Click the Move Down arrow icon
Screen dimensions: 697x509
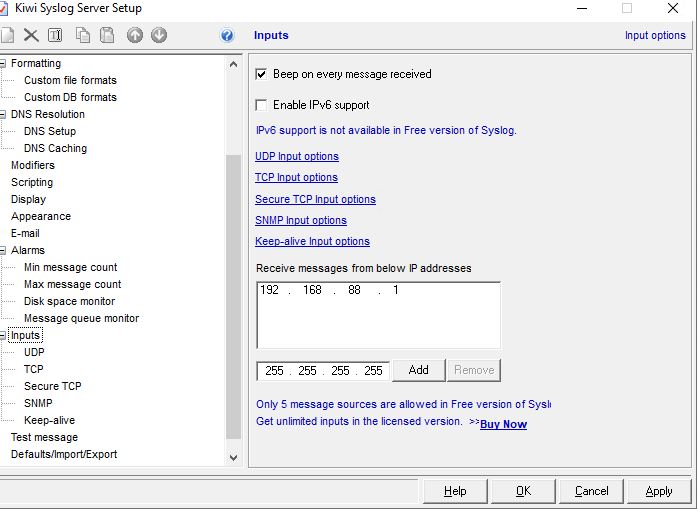[159, 35]
